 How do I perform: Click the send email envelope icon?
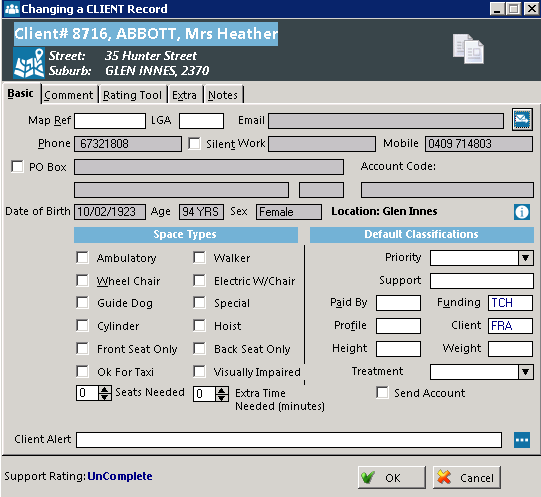pos(522,119)
